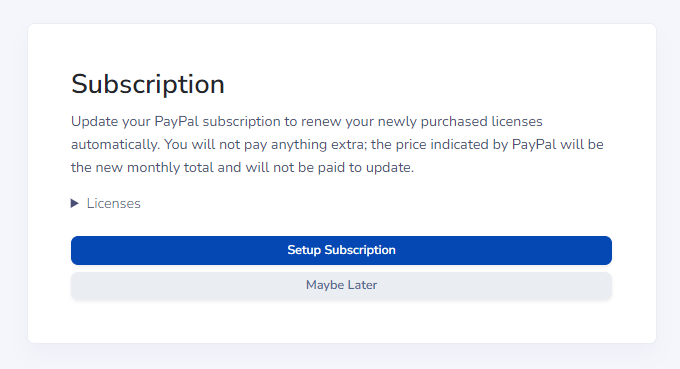Viewport: 680px width, 369px height.
Task: Start PayPal setup with blue button
Action: tap(341, 250)
